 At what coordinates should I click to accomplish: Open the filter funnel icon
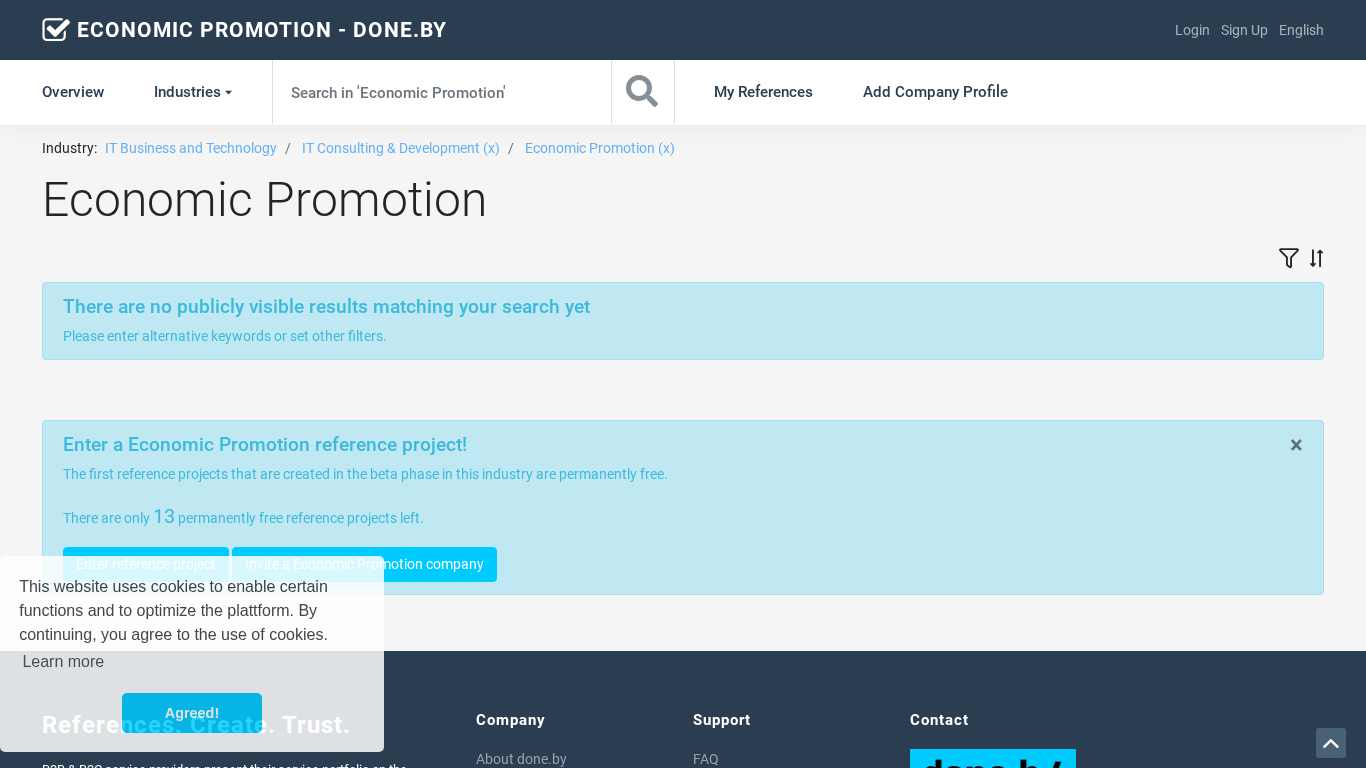click(1289, 258)
